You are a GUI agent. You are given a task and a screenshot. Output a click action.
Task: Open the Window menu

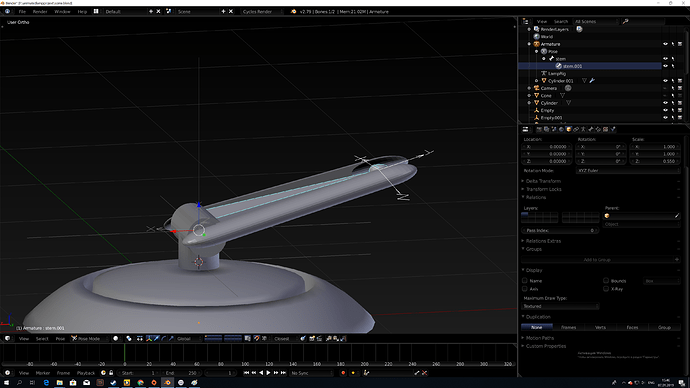pyautogui.click(x=62, y=11)
